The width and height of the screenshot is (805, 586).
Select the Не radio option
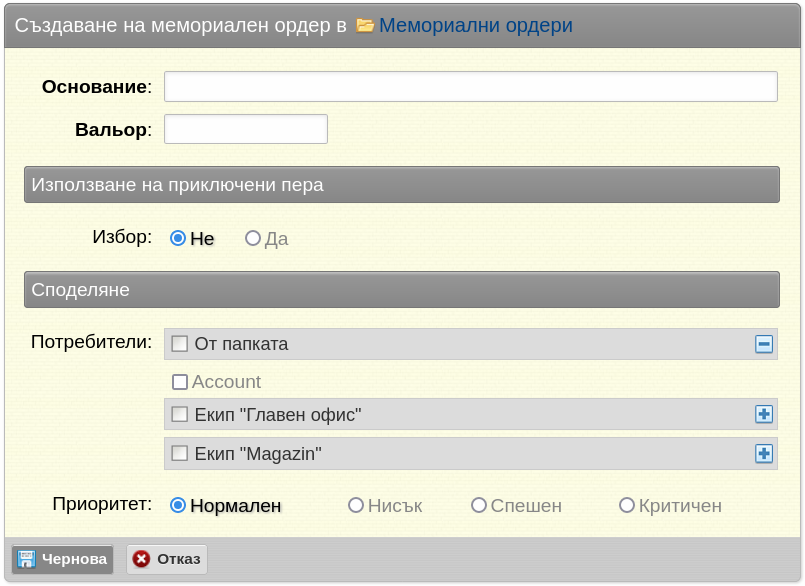click(x=178, y=238)
